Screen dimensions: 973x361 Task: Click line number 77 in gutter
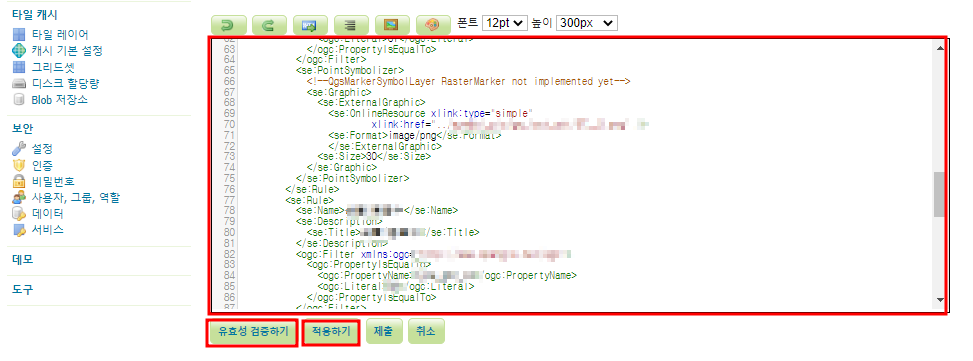point(229,200)
